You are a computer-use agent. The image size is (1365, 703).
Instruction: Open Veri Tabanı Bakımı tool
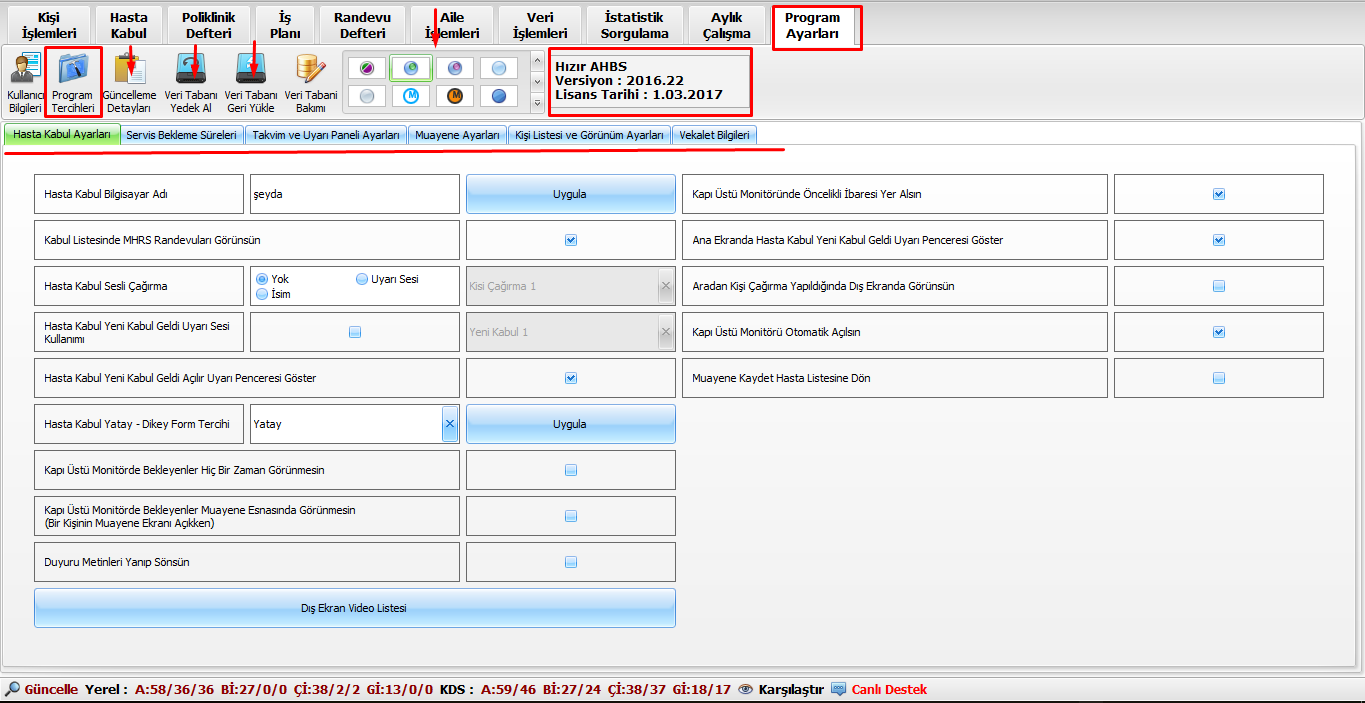(x=310, y=82)
